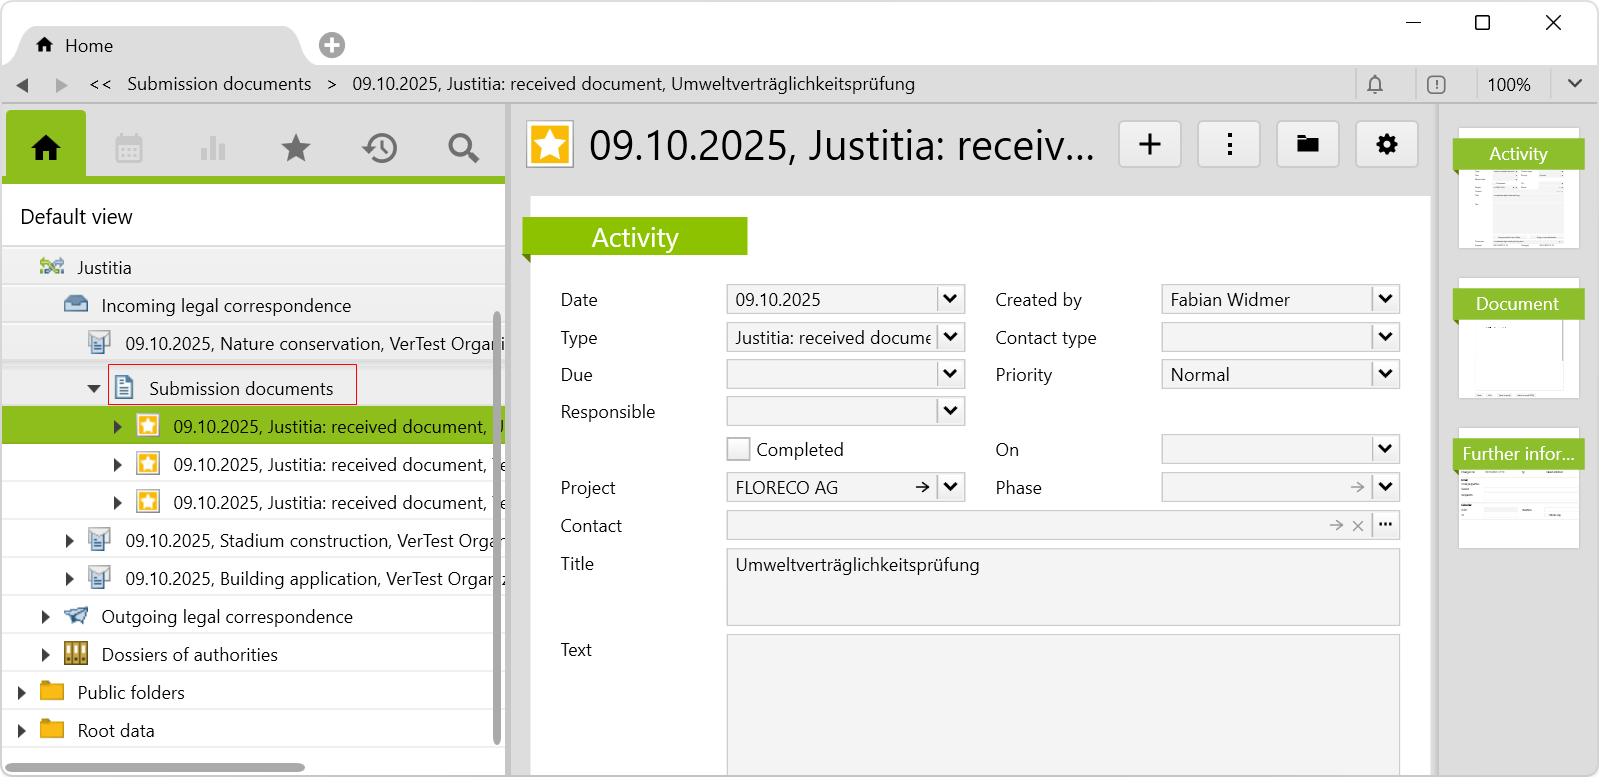Click the plus button to add entry

coord(1150,144)
